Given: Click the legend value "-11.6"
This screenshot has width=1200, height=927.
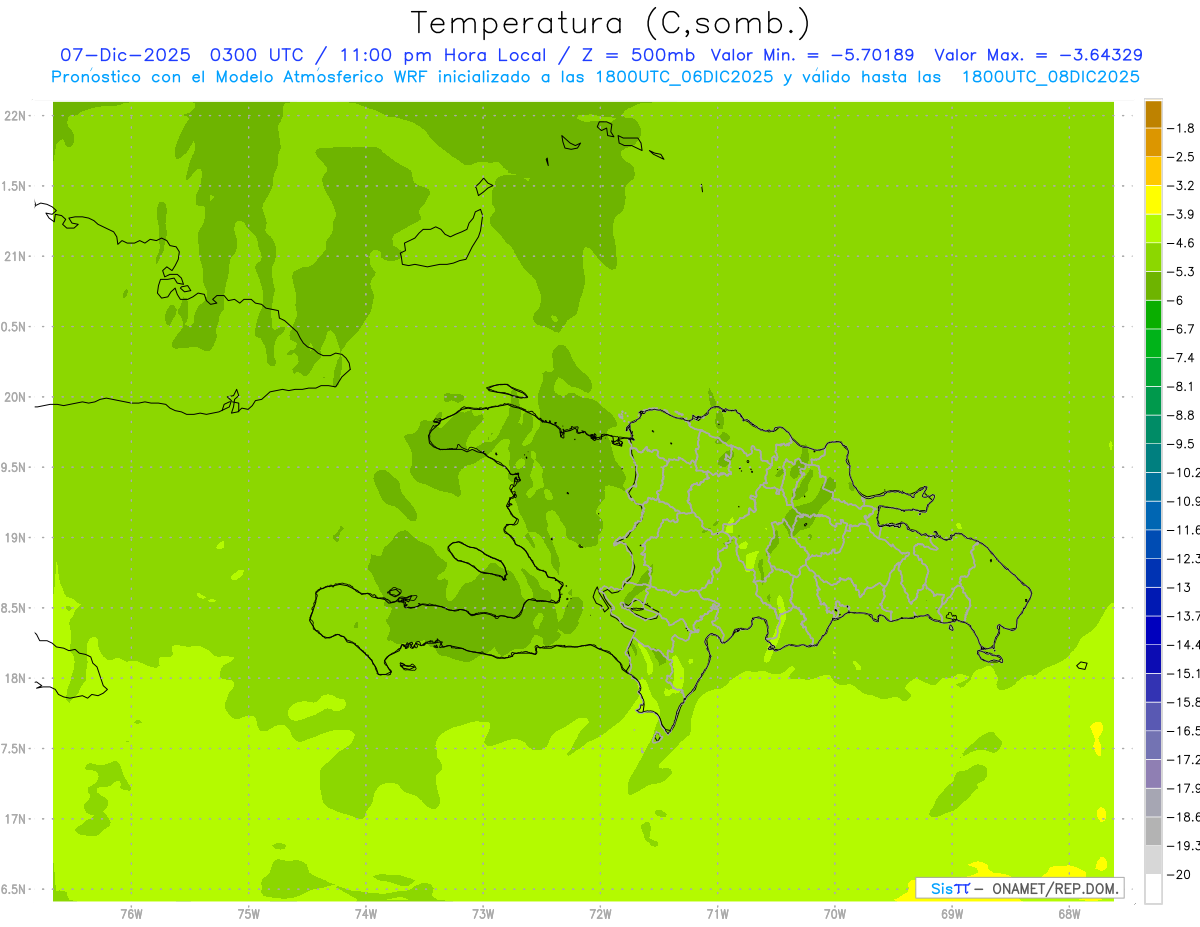Looking at the screenshot, I should (x=1183, y=530).
